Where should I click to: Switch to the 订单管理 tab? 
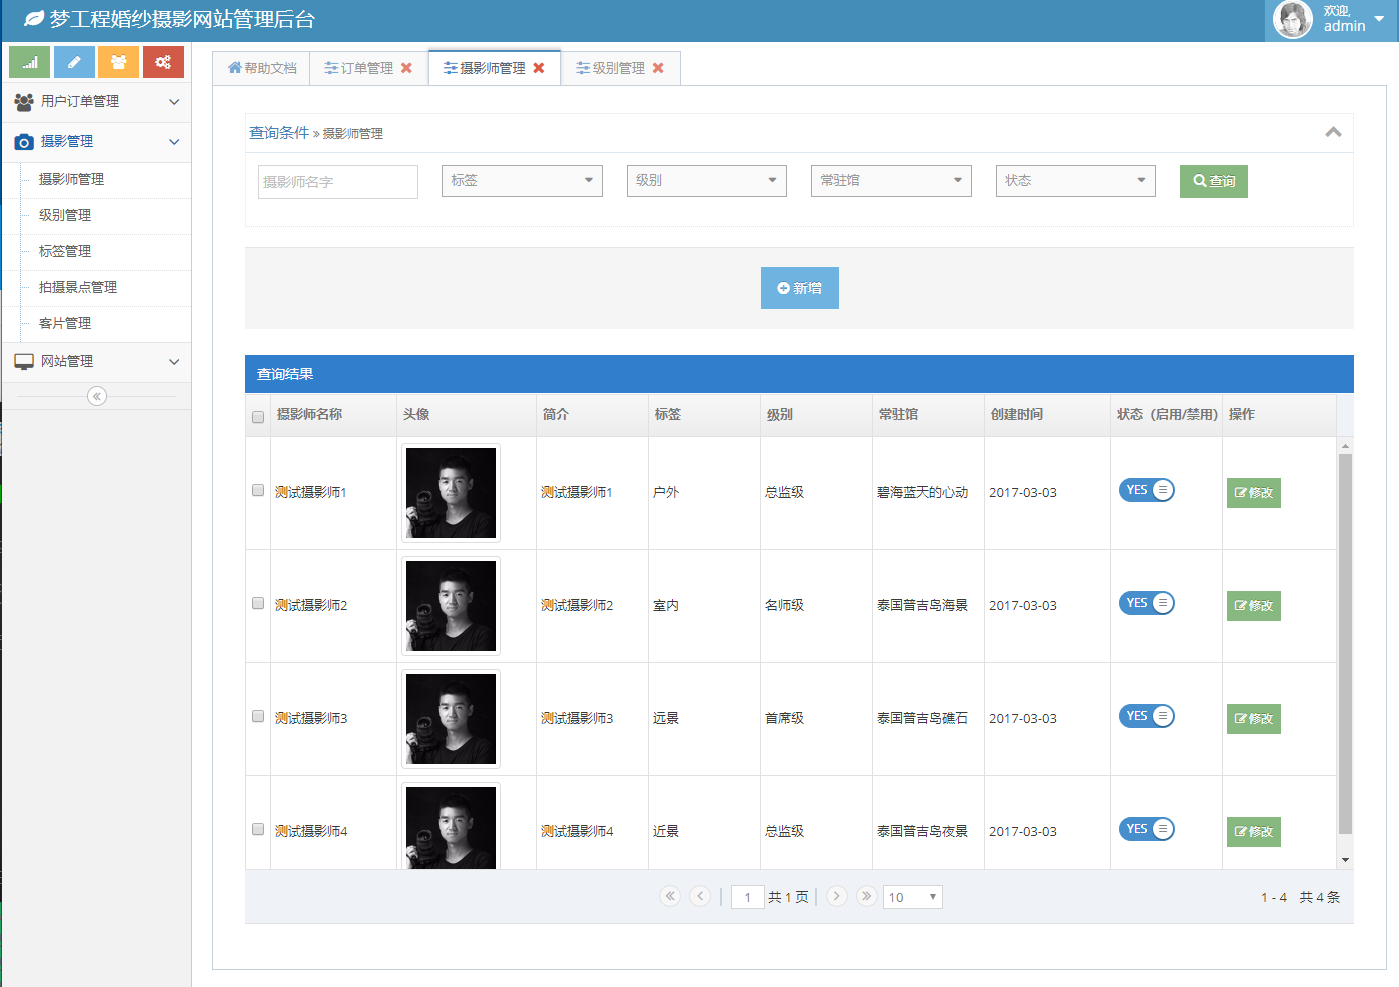360,67
